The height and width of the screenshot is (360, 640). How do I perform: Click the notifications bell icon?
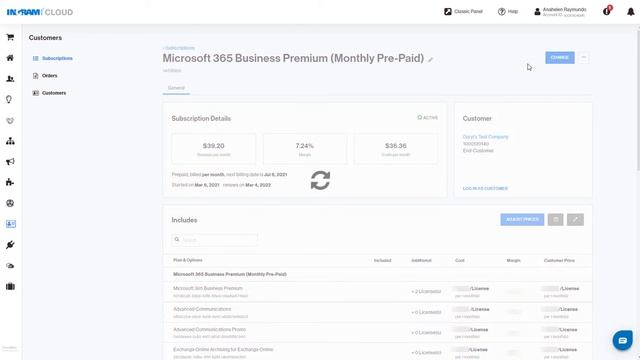631,12
